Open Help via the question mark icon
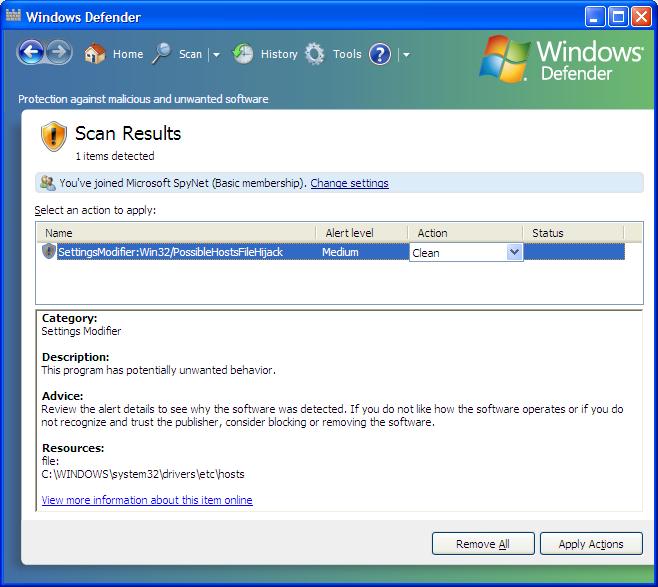The height and width of the screenshot is (587, 658). pos(380,54)
